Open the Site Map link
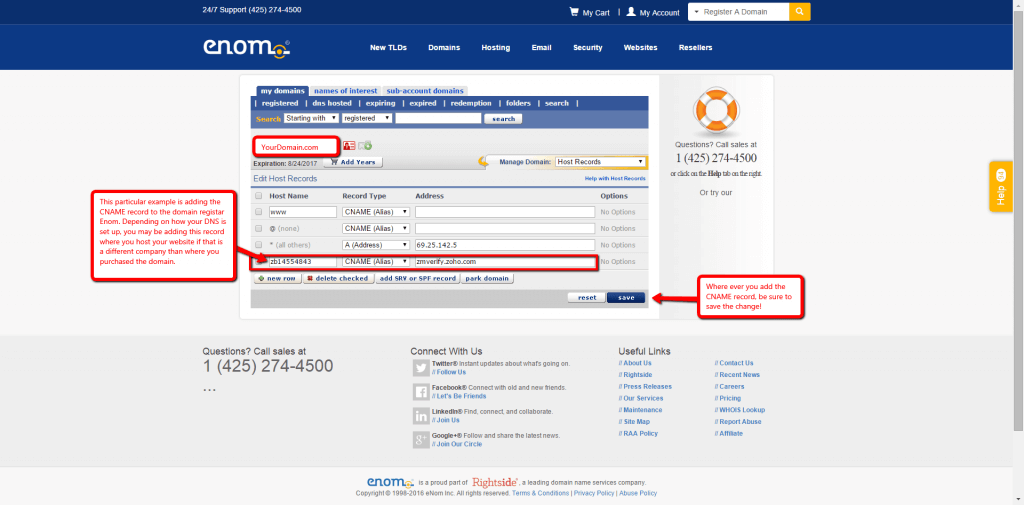 coord(637,421)
